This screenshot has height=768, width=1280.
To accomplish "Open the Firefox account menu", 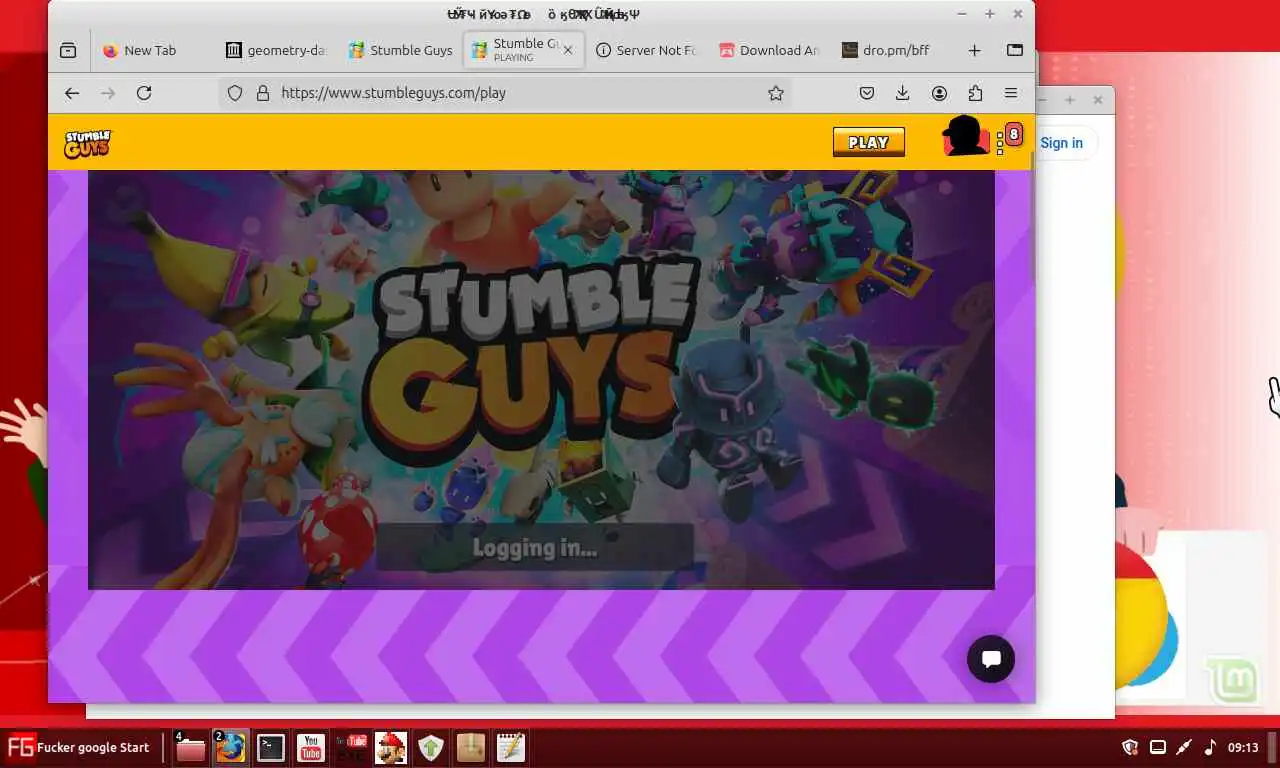I will pyautogui.click(x=939, y=93).
